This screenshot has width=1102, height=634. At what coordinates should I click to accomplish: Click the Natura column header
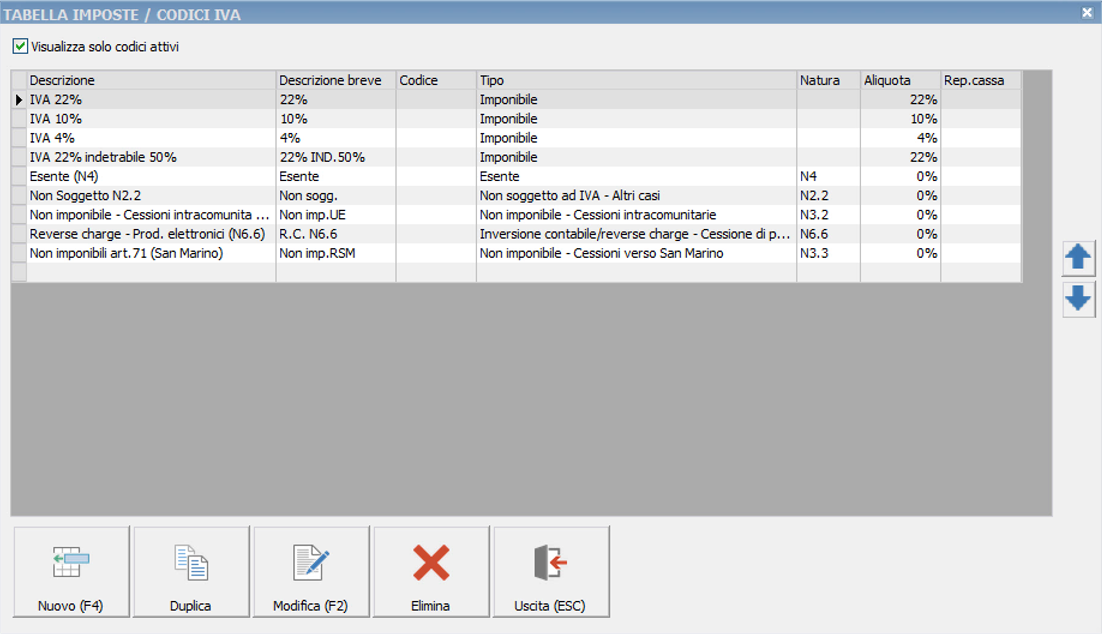click(827, 80)
